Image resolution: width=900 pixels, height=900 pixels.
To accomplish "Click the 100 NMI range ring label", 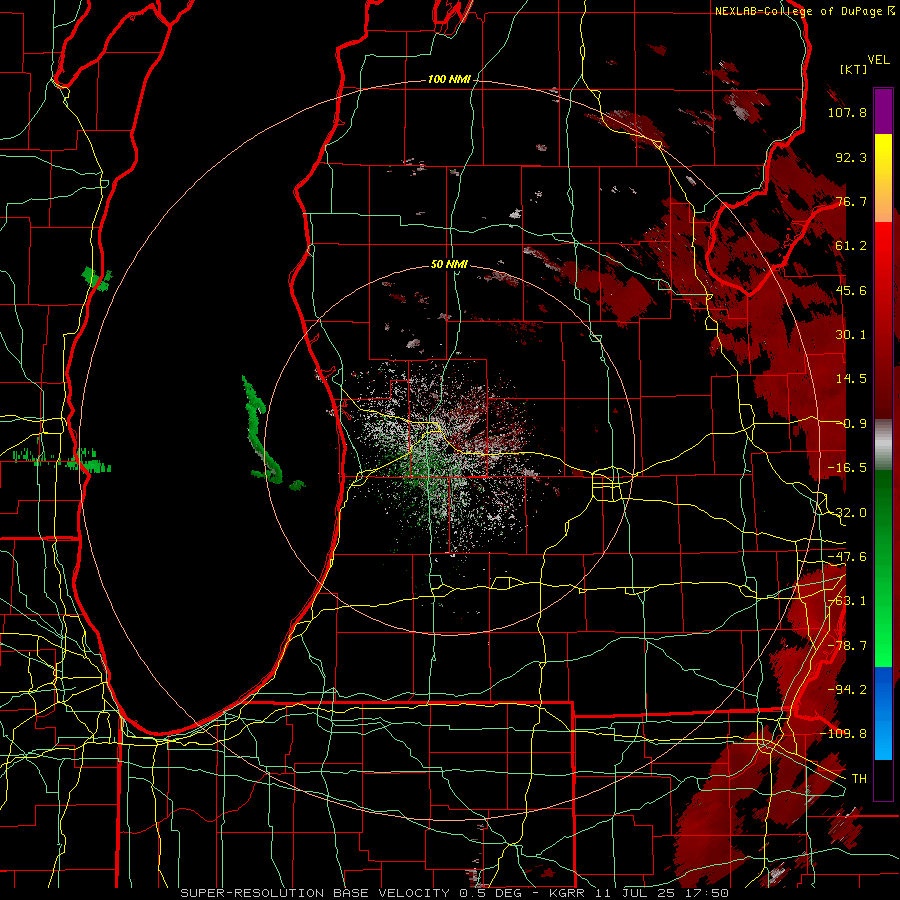I will coord(449,79).
